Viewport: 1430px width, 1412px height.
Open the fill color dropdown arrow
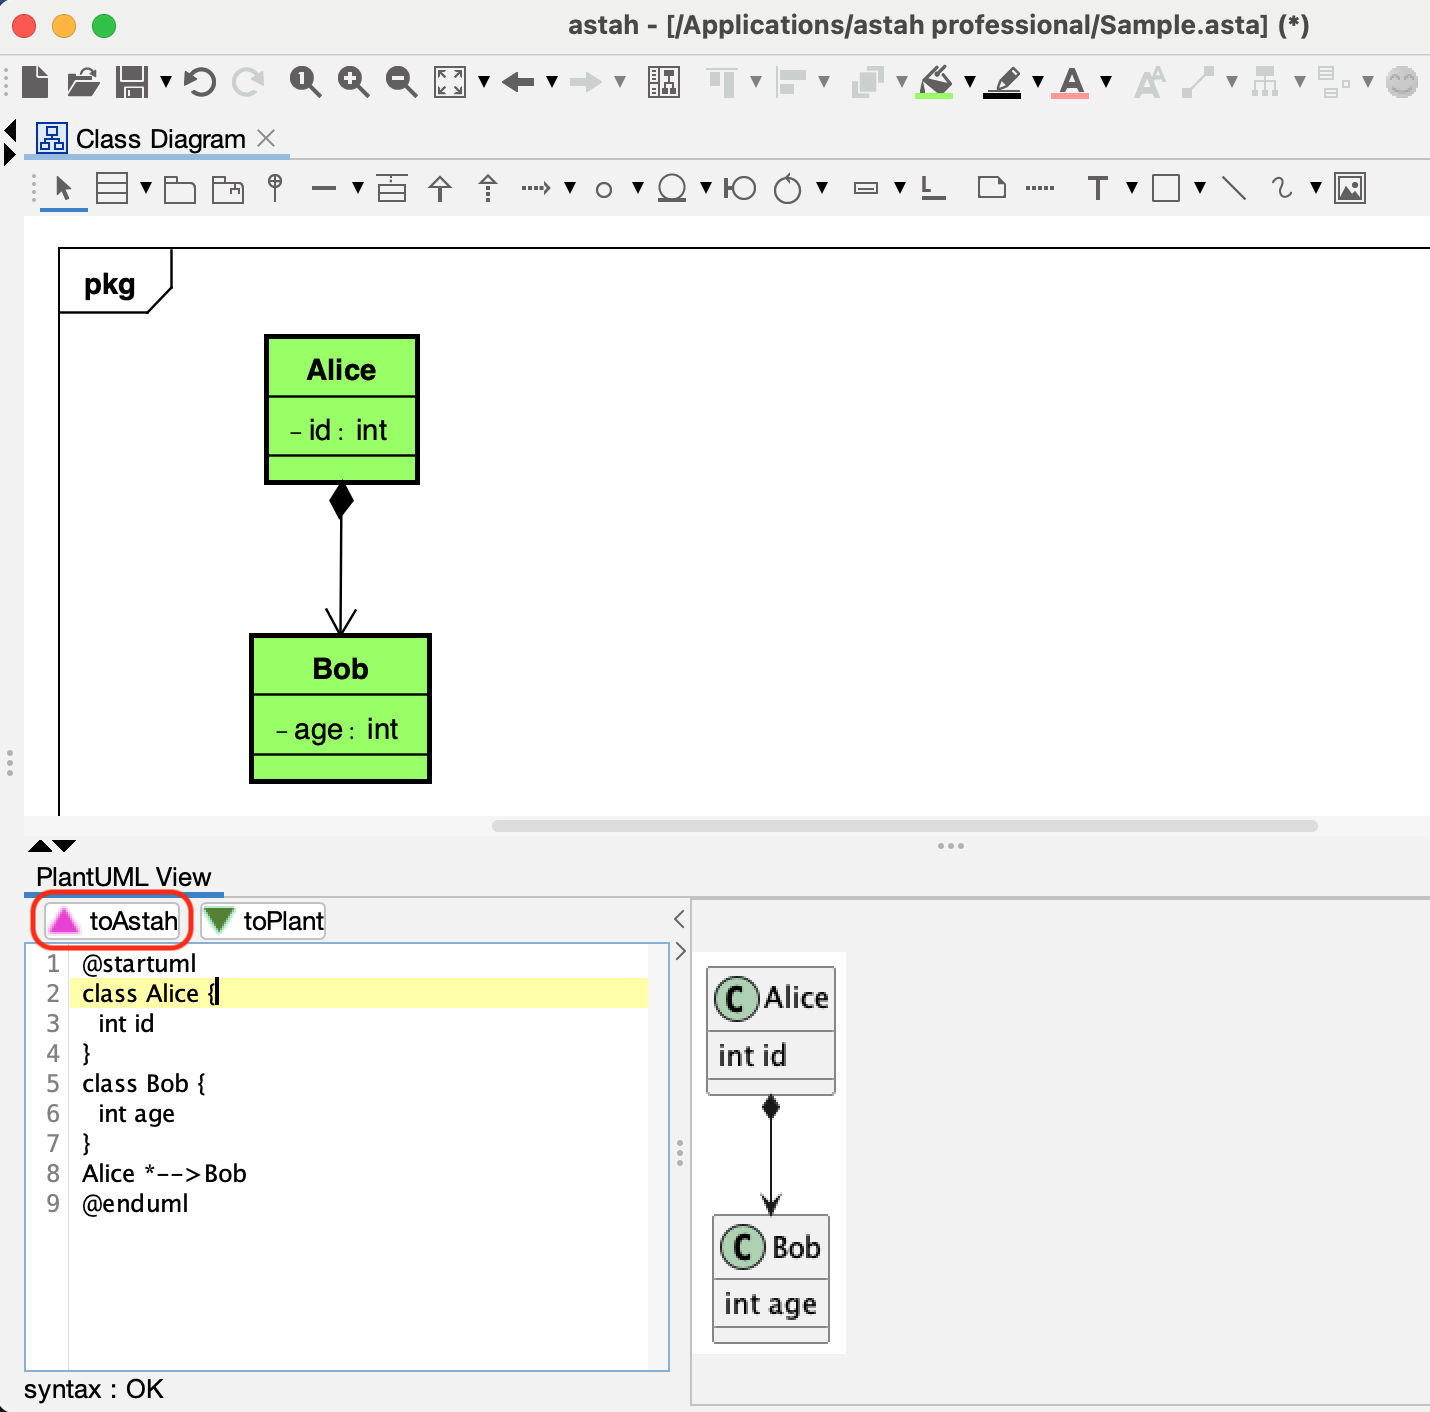[x=969, y=82]
